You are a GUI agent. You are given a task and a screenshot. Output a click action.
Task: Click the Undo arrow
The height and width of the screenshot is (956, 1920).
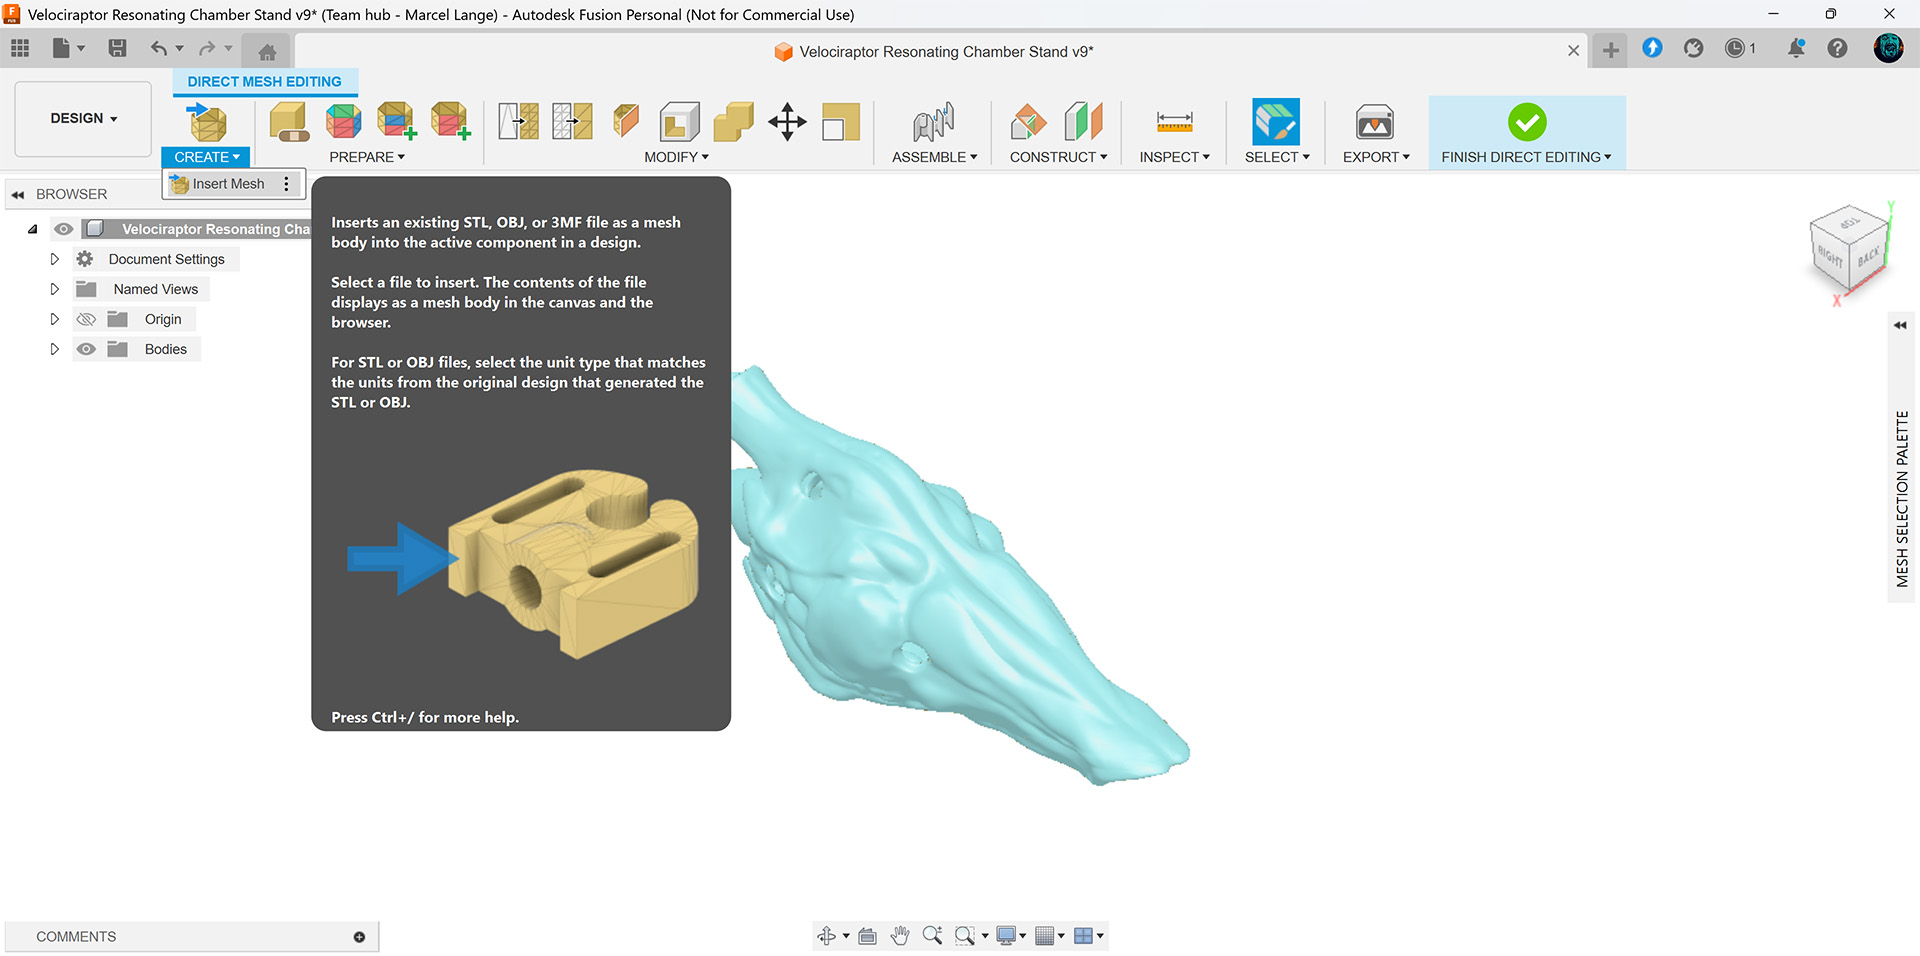158,48
